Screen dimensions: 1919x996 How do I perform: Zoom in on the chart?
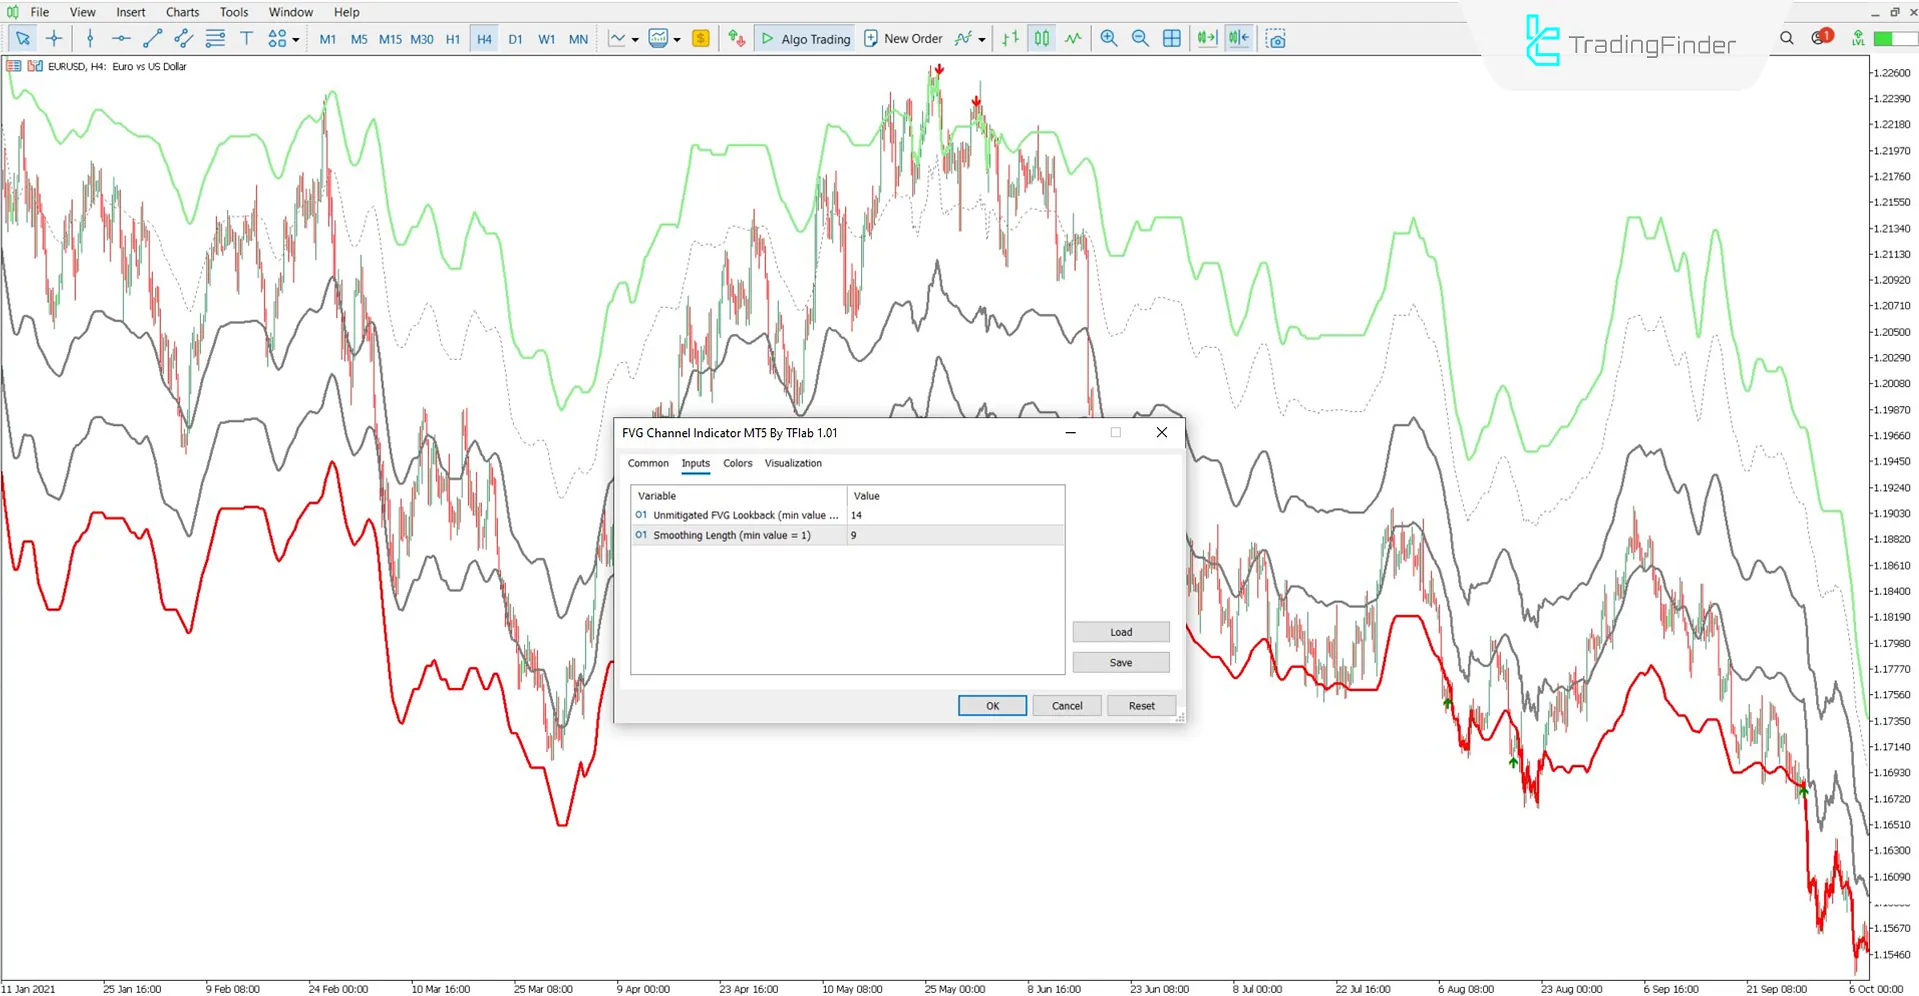click(1108, 38)
